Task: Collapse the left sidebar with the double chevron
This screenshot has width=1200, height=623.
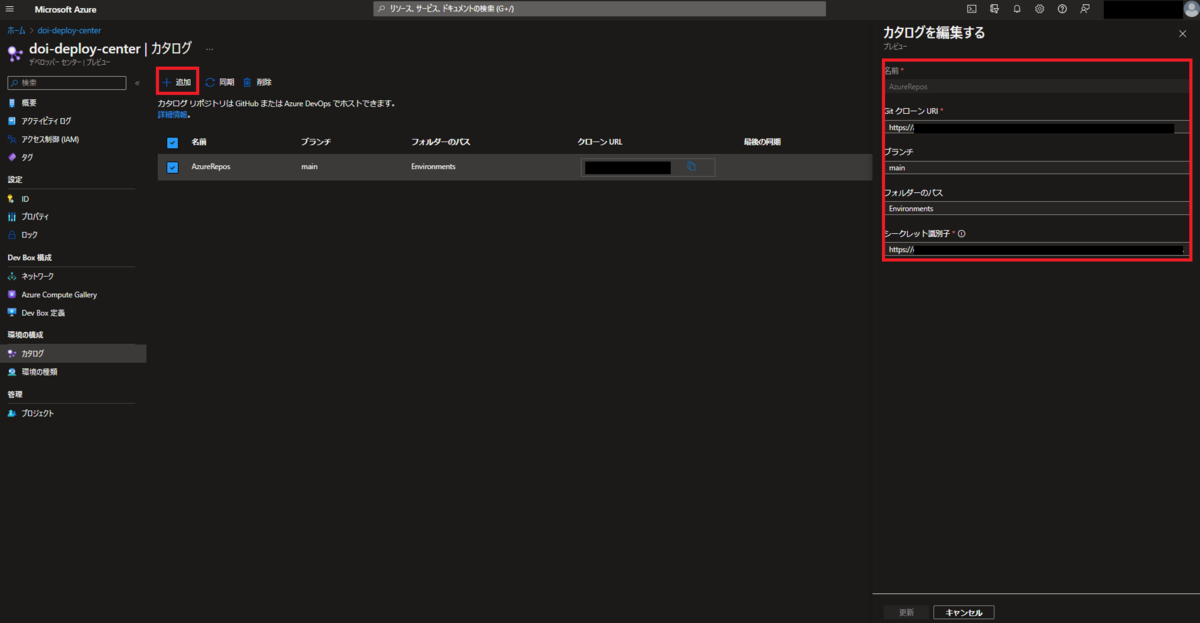Action: [137, 83]
